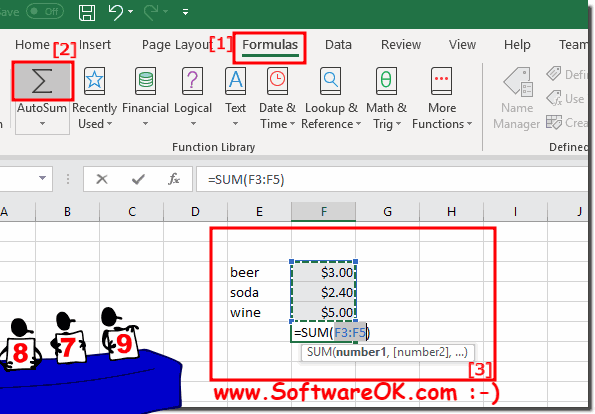Select the $3.00 cell
The width and height of the screenshot is (595, 414).
(323, 272)
